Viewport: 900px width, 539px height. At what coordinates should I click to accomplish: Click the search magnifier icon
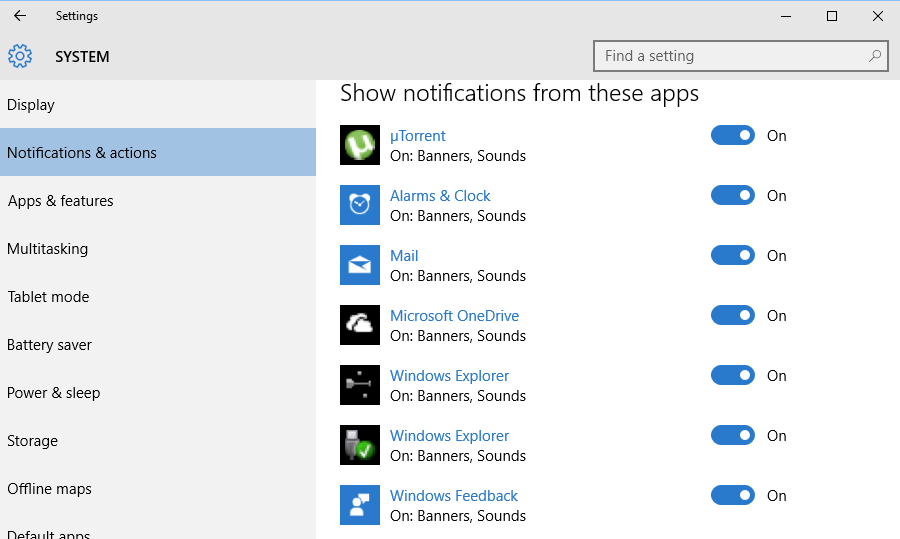875,56
